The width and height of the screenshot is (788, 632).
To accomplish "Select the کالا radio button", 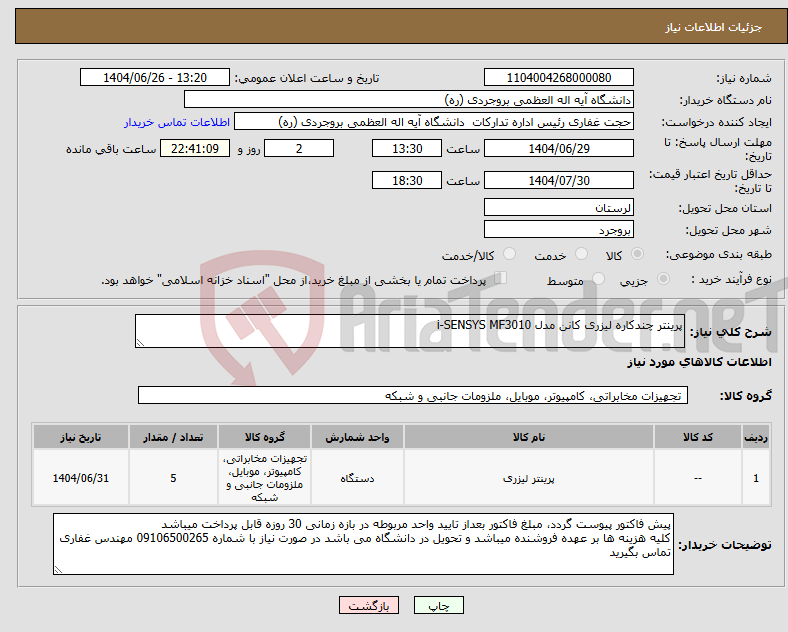I will pyautogui.click(x=637, y=254).
